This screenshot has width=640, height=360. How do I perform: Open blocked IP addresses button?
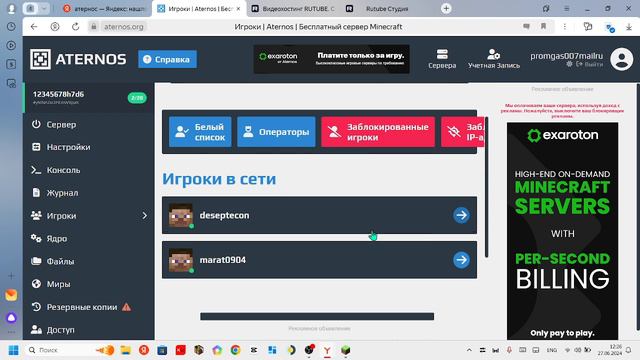(x=462, y=132)
